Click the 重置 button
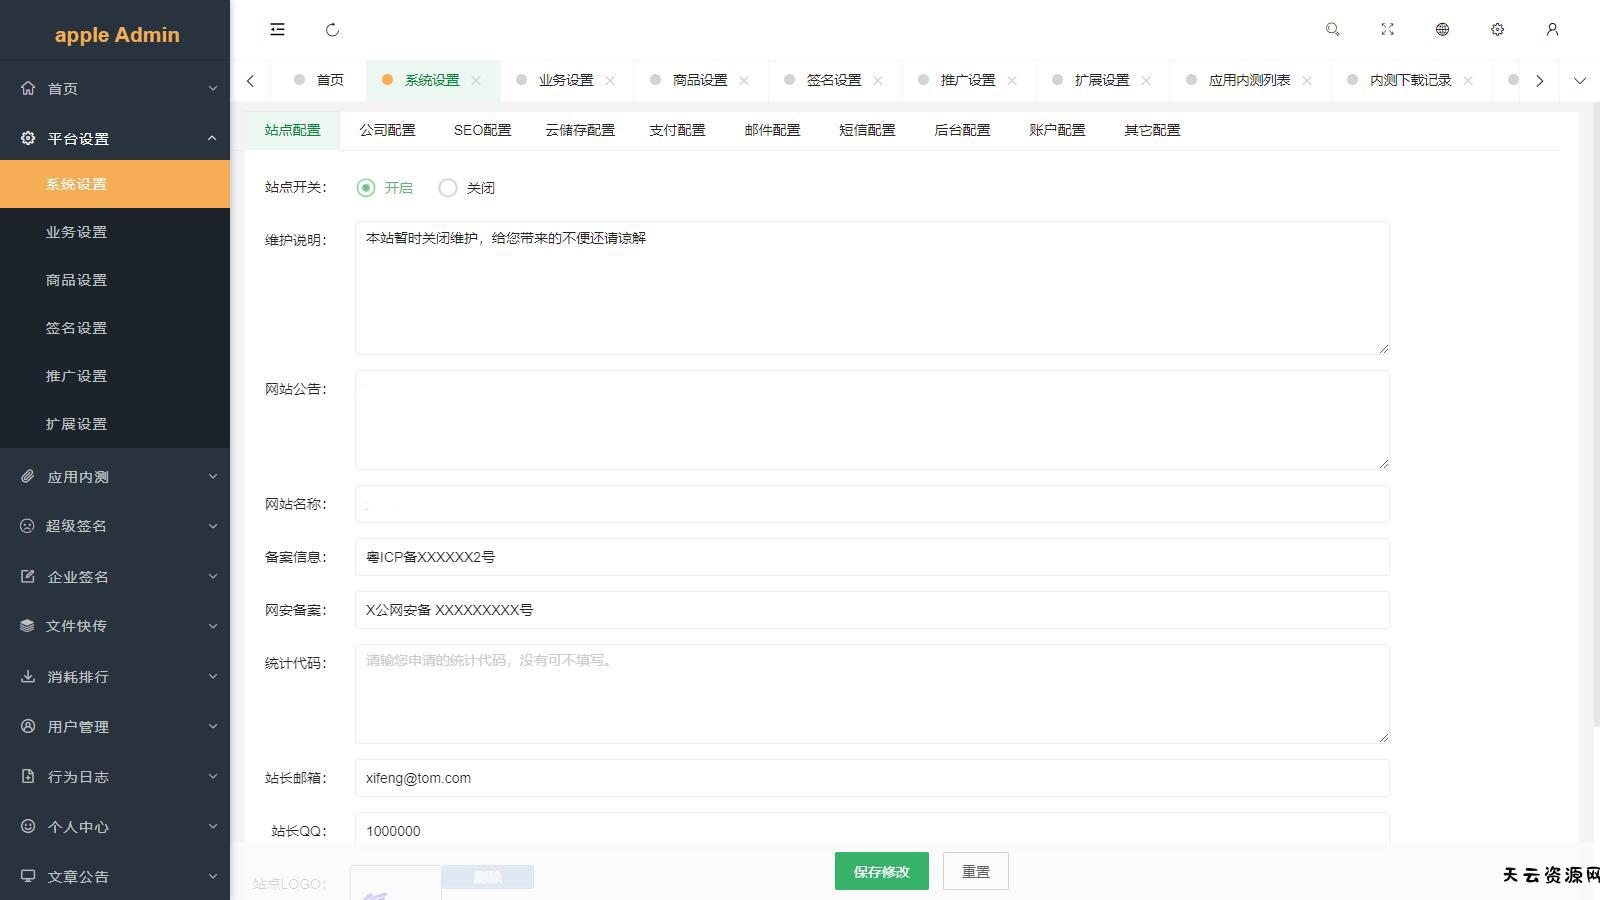This screenshot has height=900, width=1600. point(975,871)
